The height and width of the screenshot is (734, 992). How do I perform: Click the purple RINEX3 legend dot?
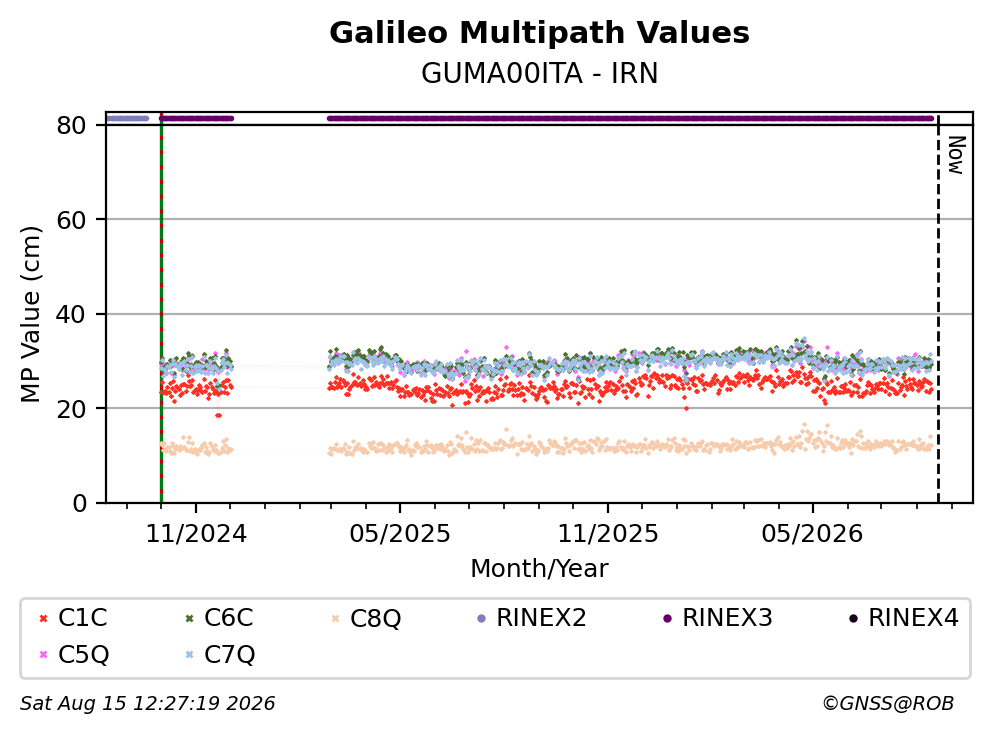click(667, 618)
